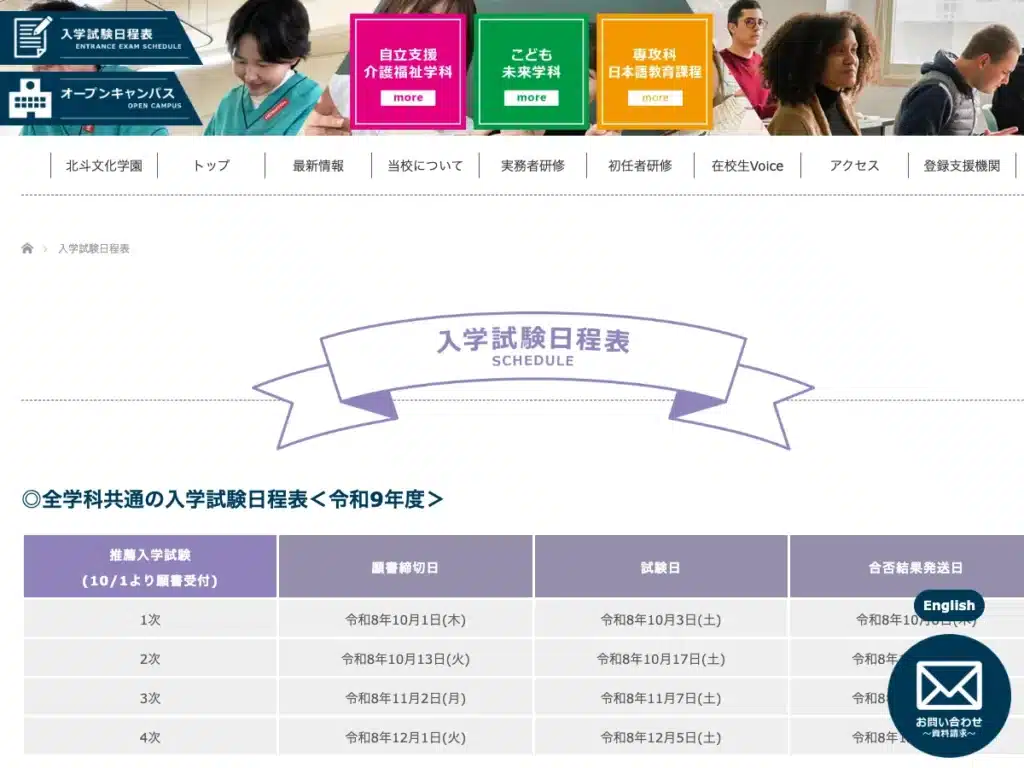
Task: Click heading 全学科共通の入学試験日程表＜令和9年度＞
Action: point(232,500)
